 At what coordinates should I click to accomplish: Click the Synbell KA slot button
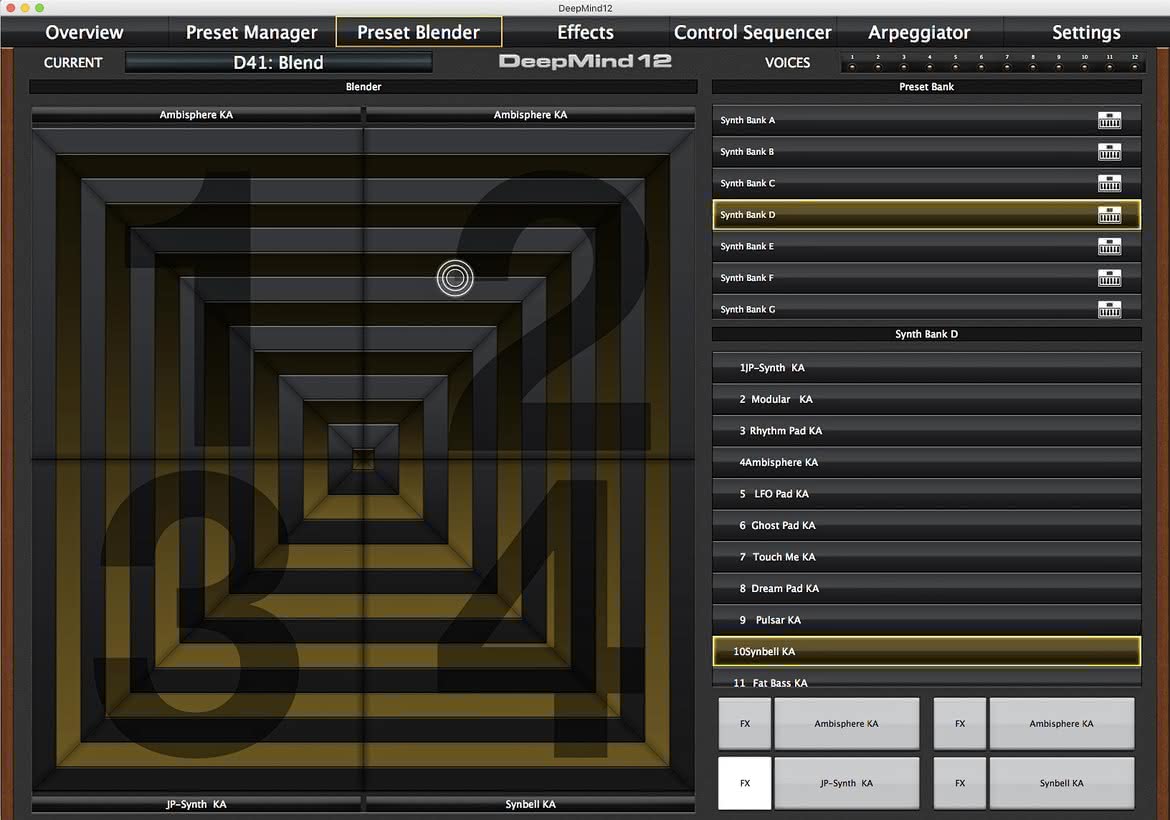point(1062,783)
